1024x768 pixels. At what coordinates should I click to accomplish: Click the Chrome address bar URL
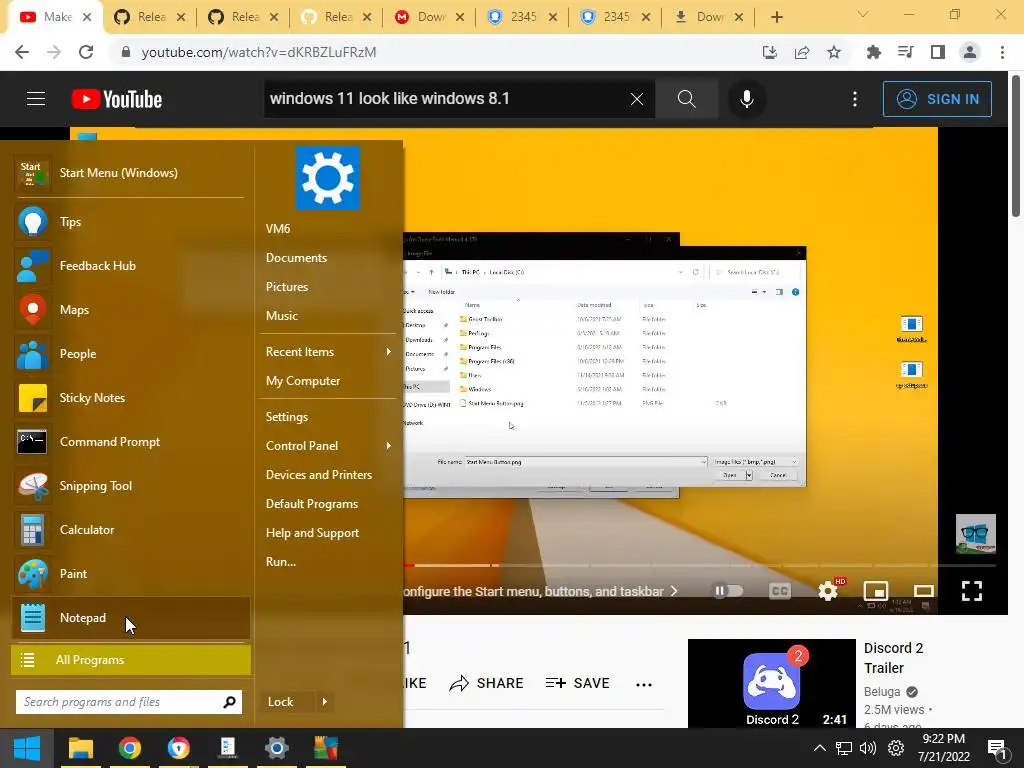coord(259,52)
